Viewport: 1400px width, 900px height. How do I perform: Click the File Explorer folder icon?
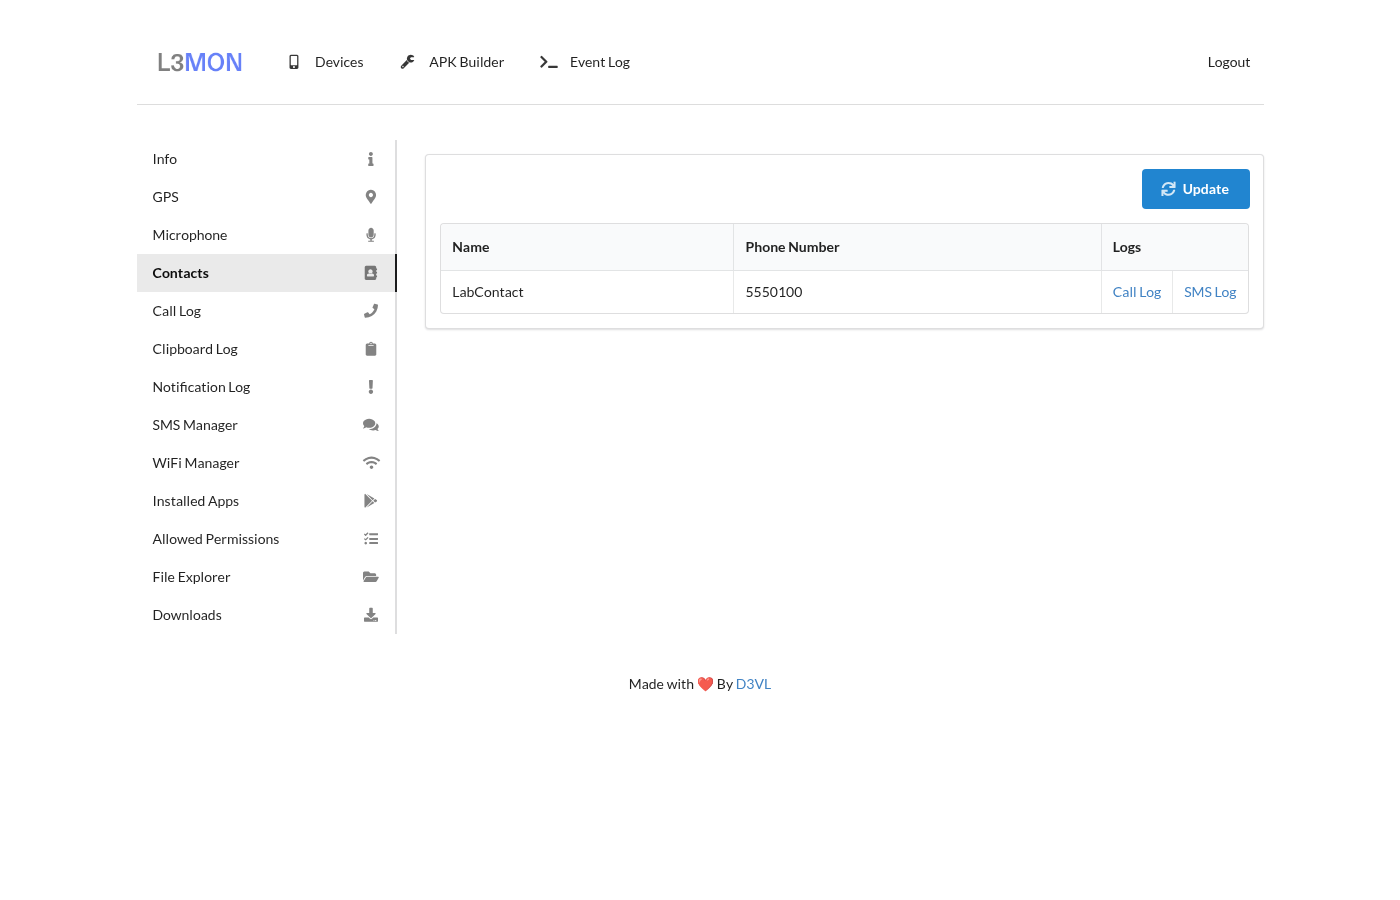click(x=370, y=577)
